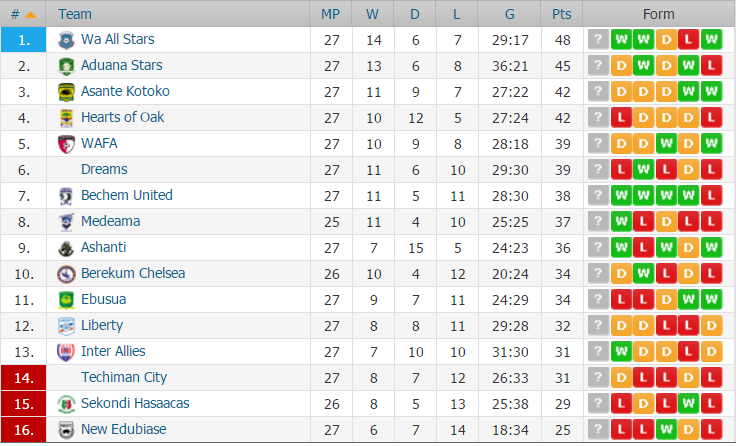
Task: Click the Berekum Chelsea round crest
Action: (66, 274)
